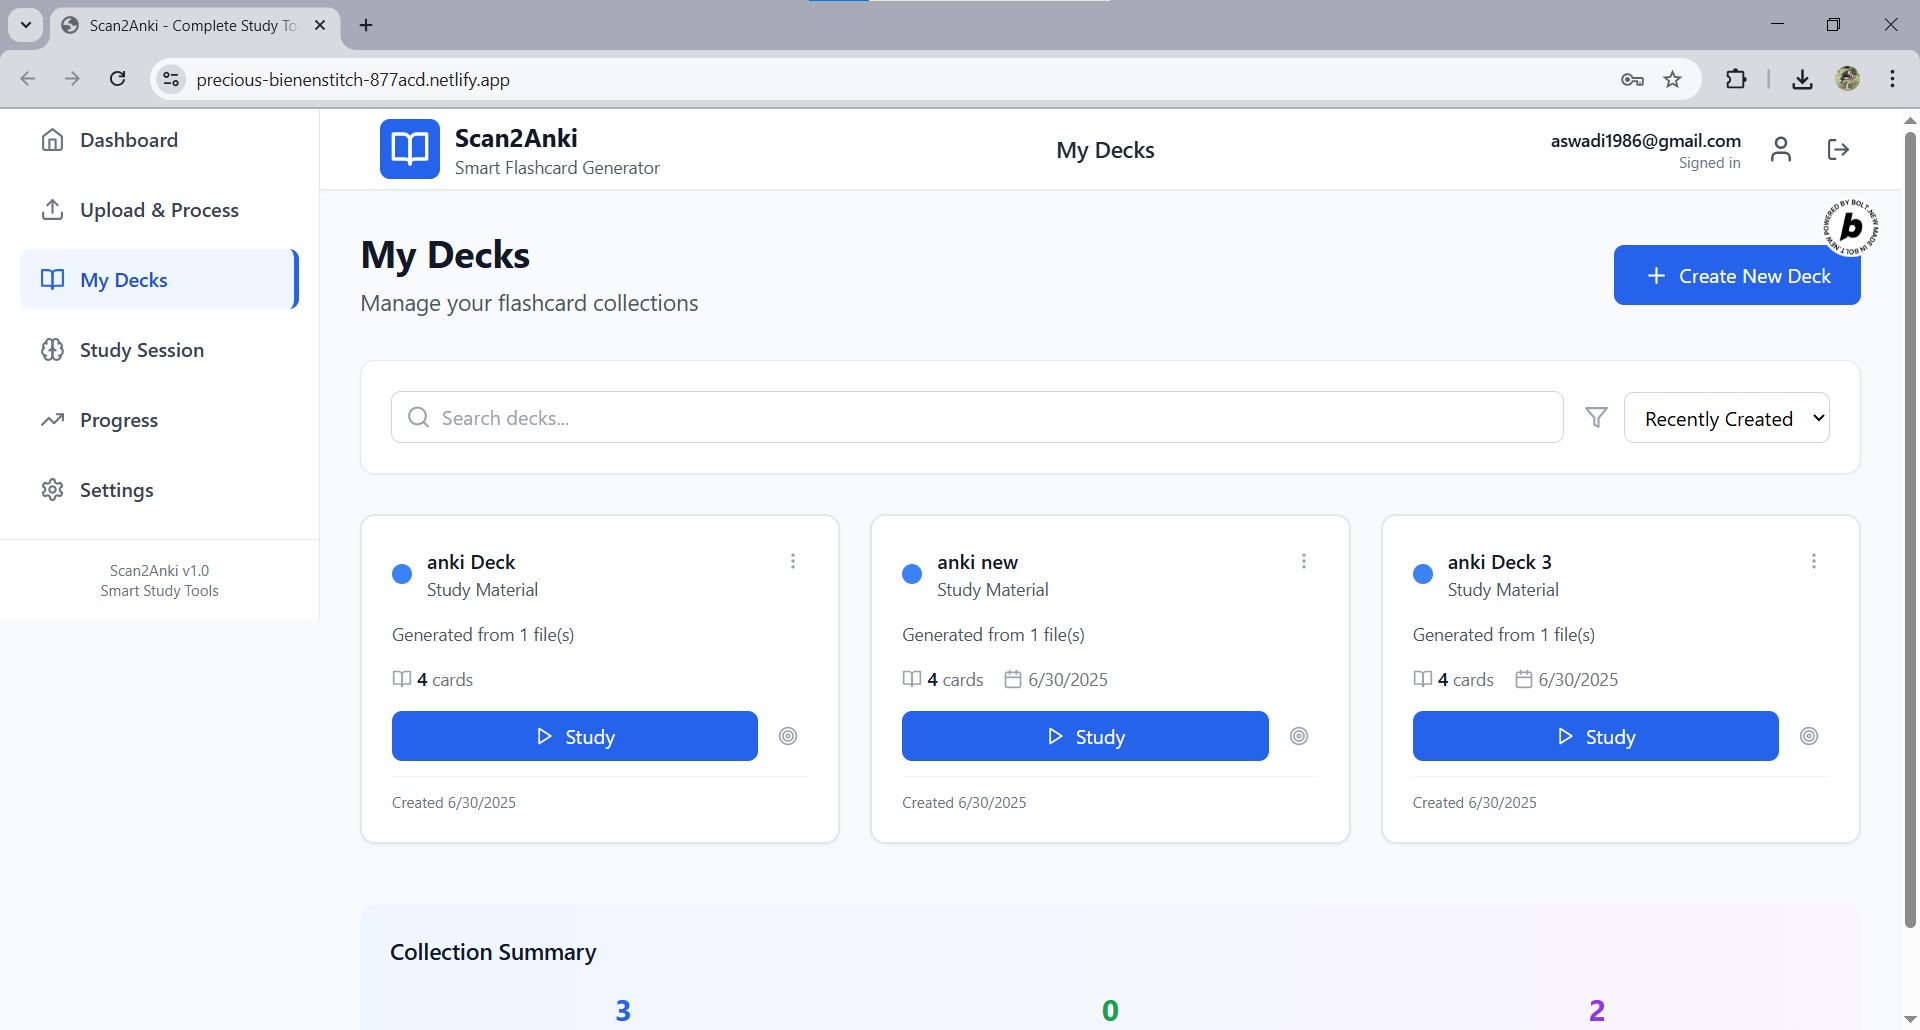Open the user profile icon
1920x1030 pixels.
click(x=1781, y=150)
